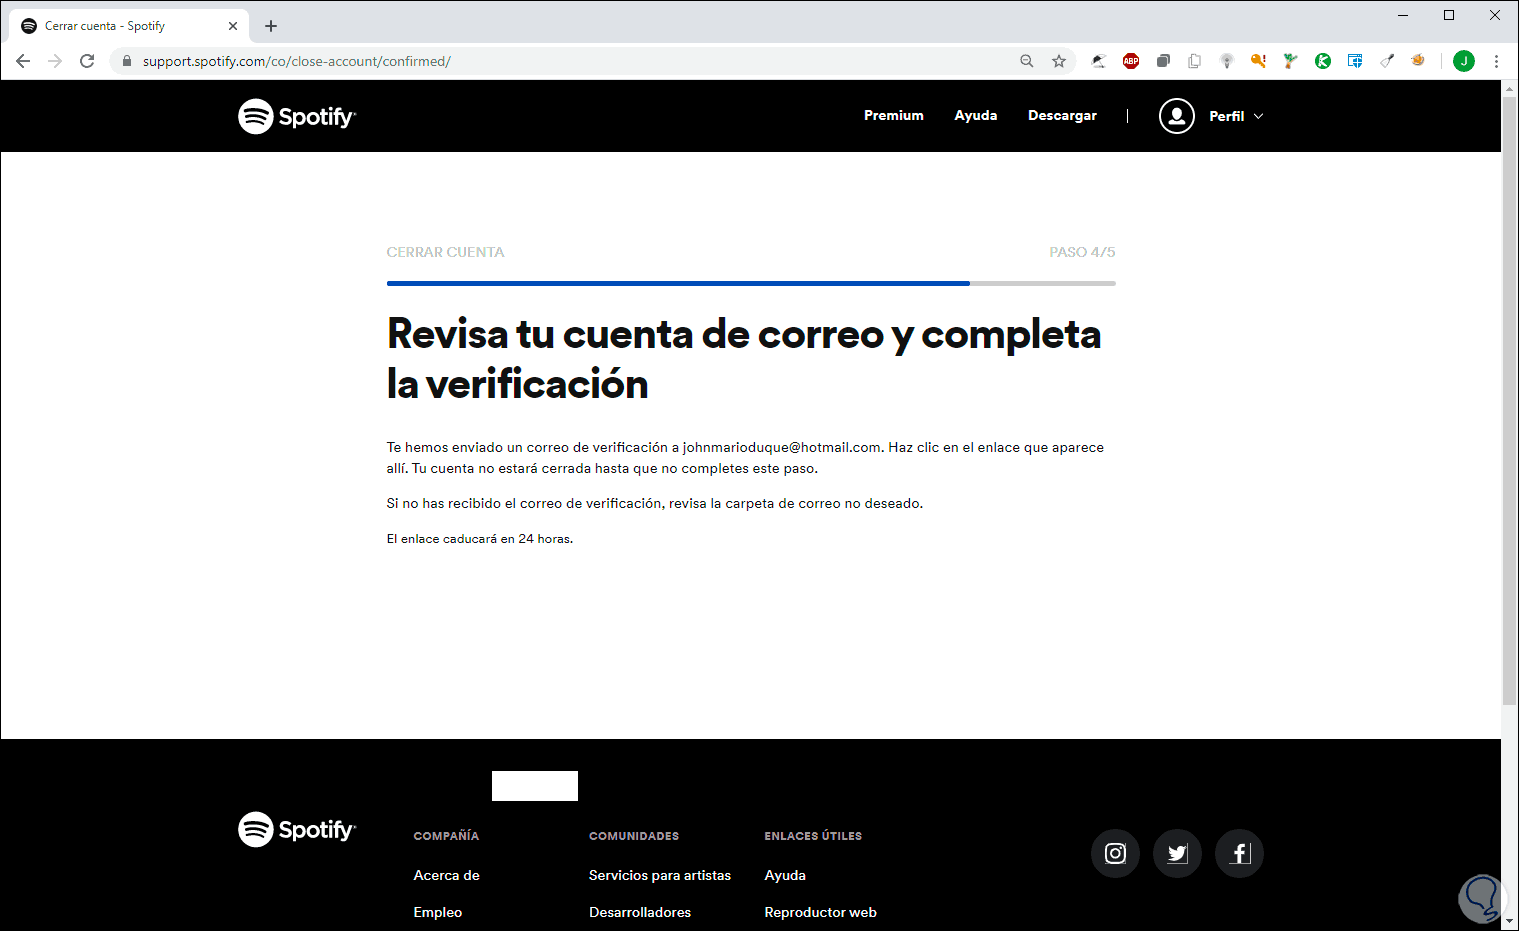
Task: Go forward with the browser forward arrow
Action: click(x=55, y=61)
